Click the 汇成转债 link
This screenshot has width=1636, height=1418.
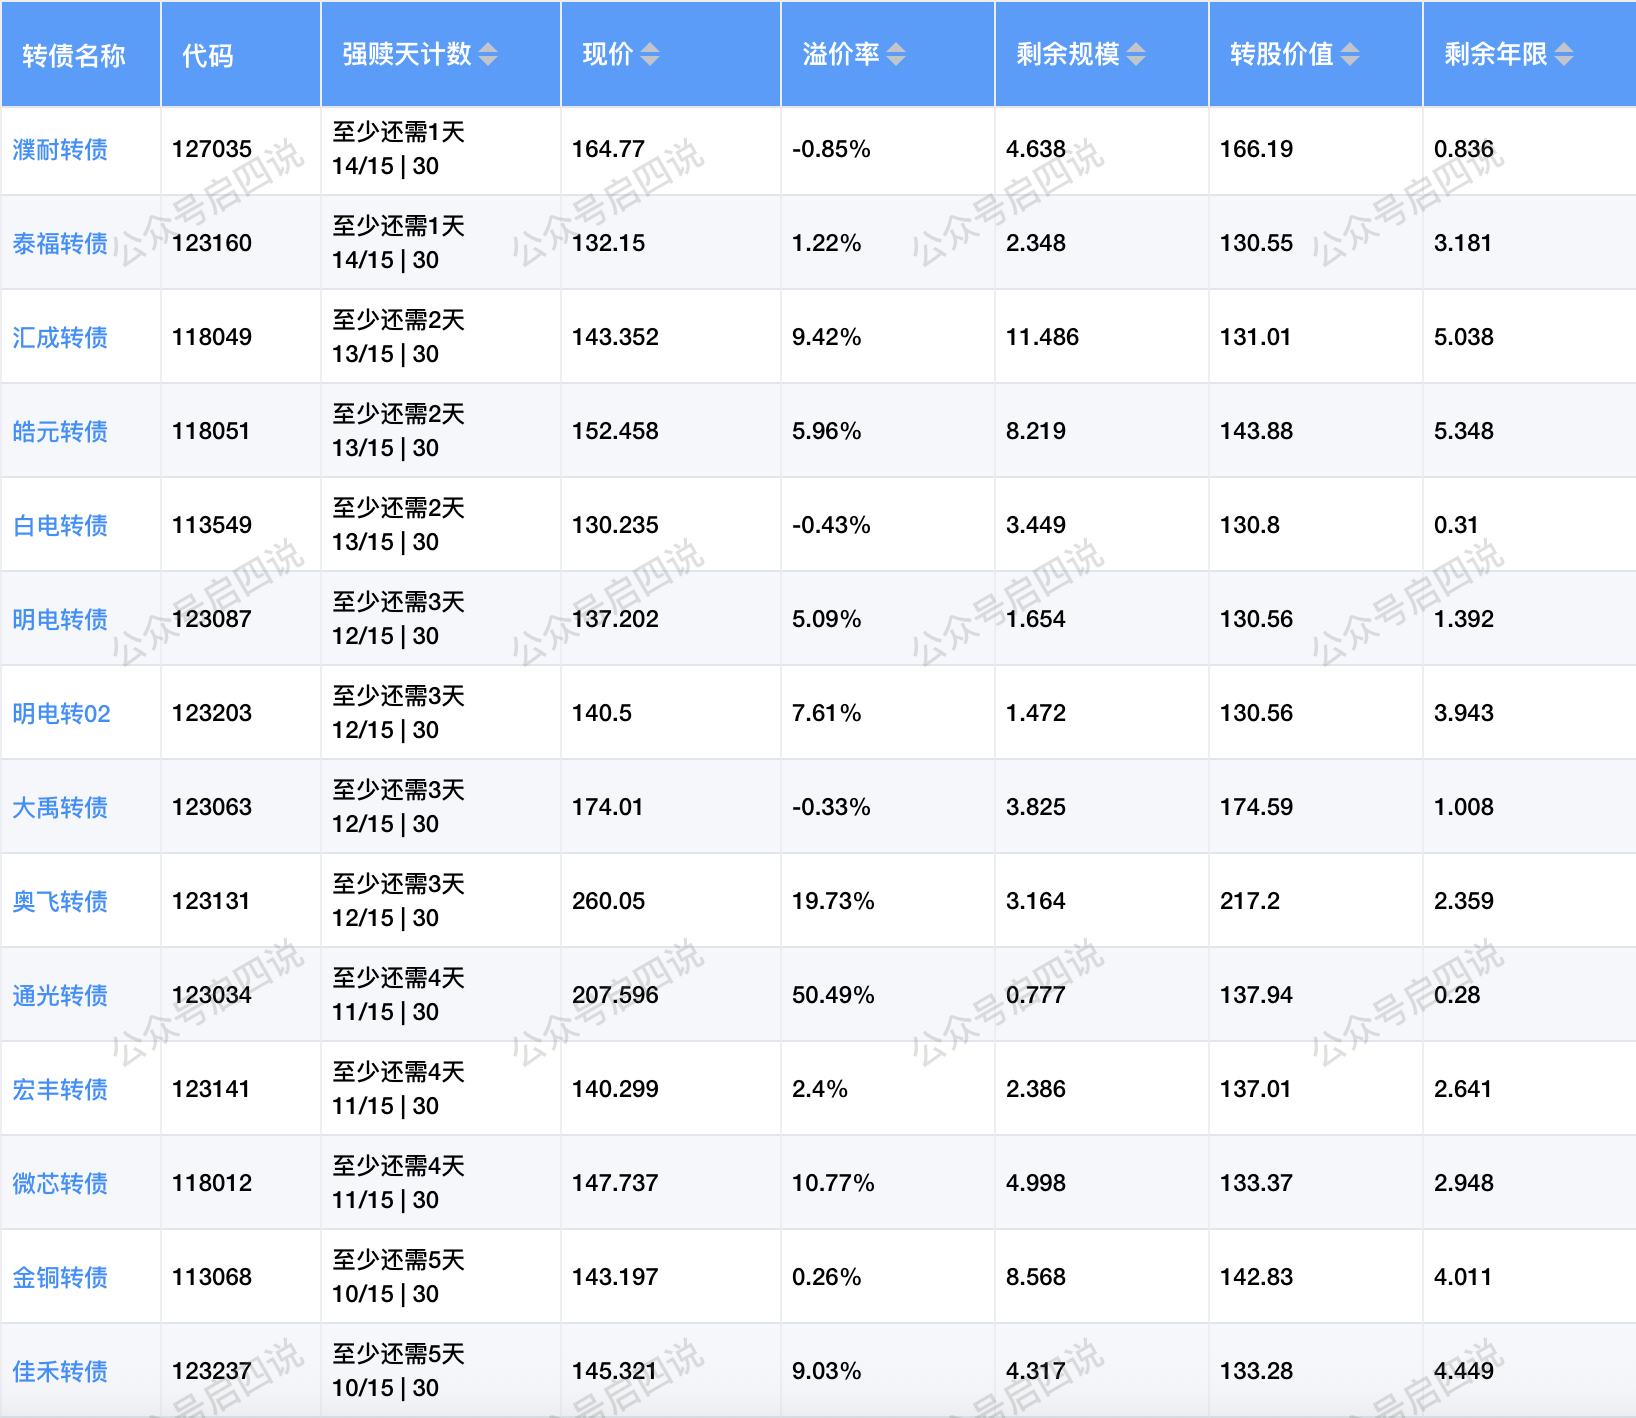(60, 338)
